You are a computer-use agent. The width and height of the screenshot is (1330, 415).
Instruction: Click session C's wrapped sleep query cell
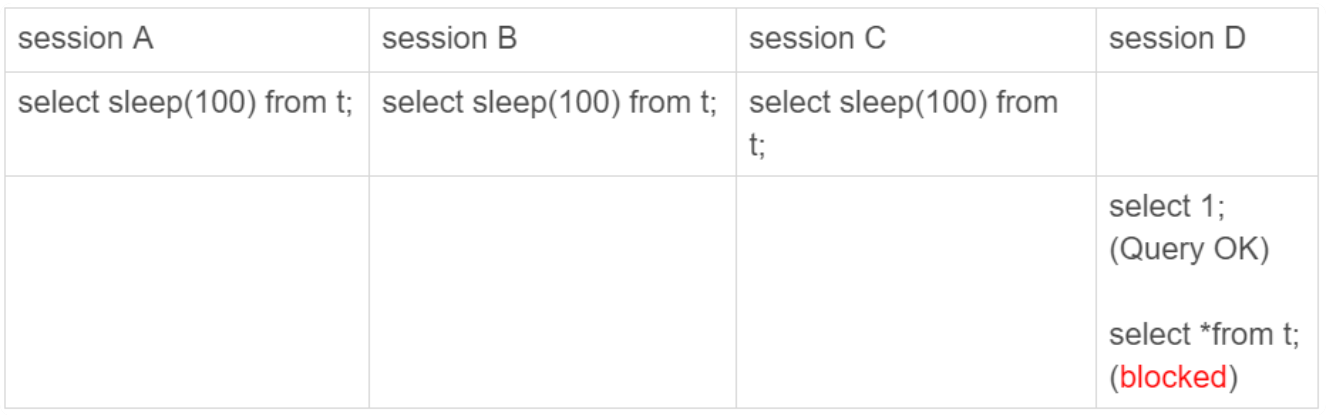(x=902, y=120)
